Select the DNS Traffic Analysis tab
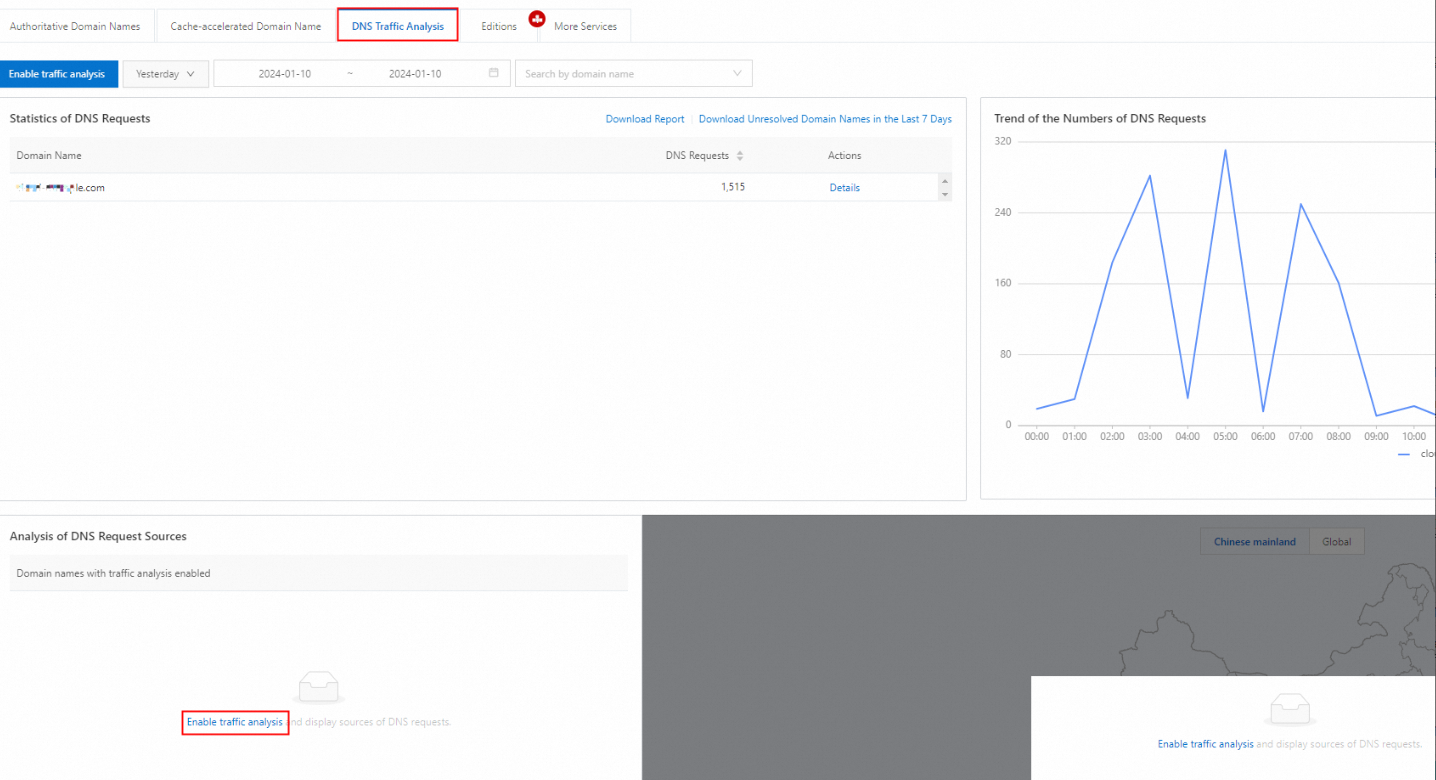Image resolution: width=1436 pixels, height=780 pixels. (398, 26)
